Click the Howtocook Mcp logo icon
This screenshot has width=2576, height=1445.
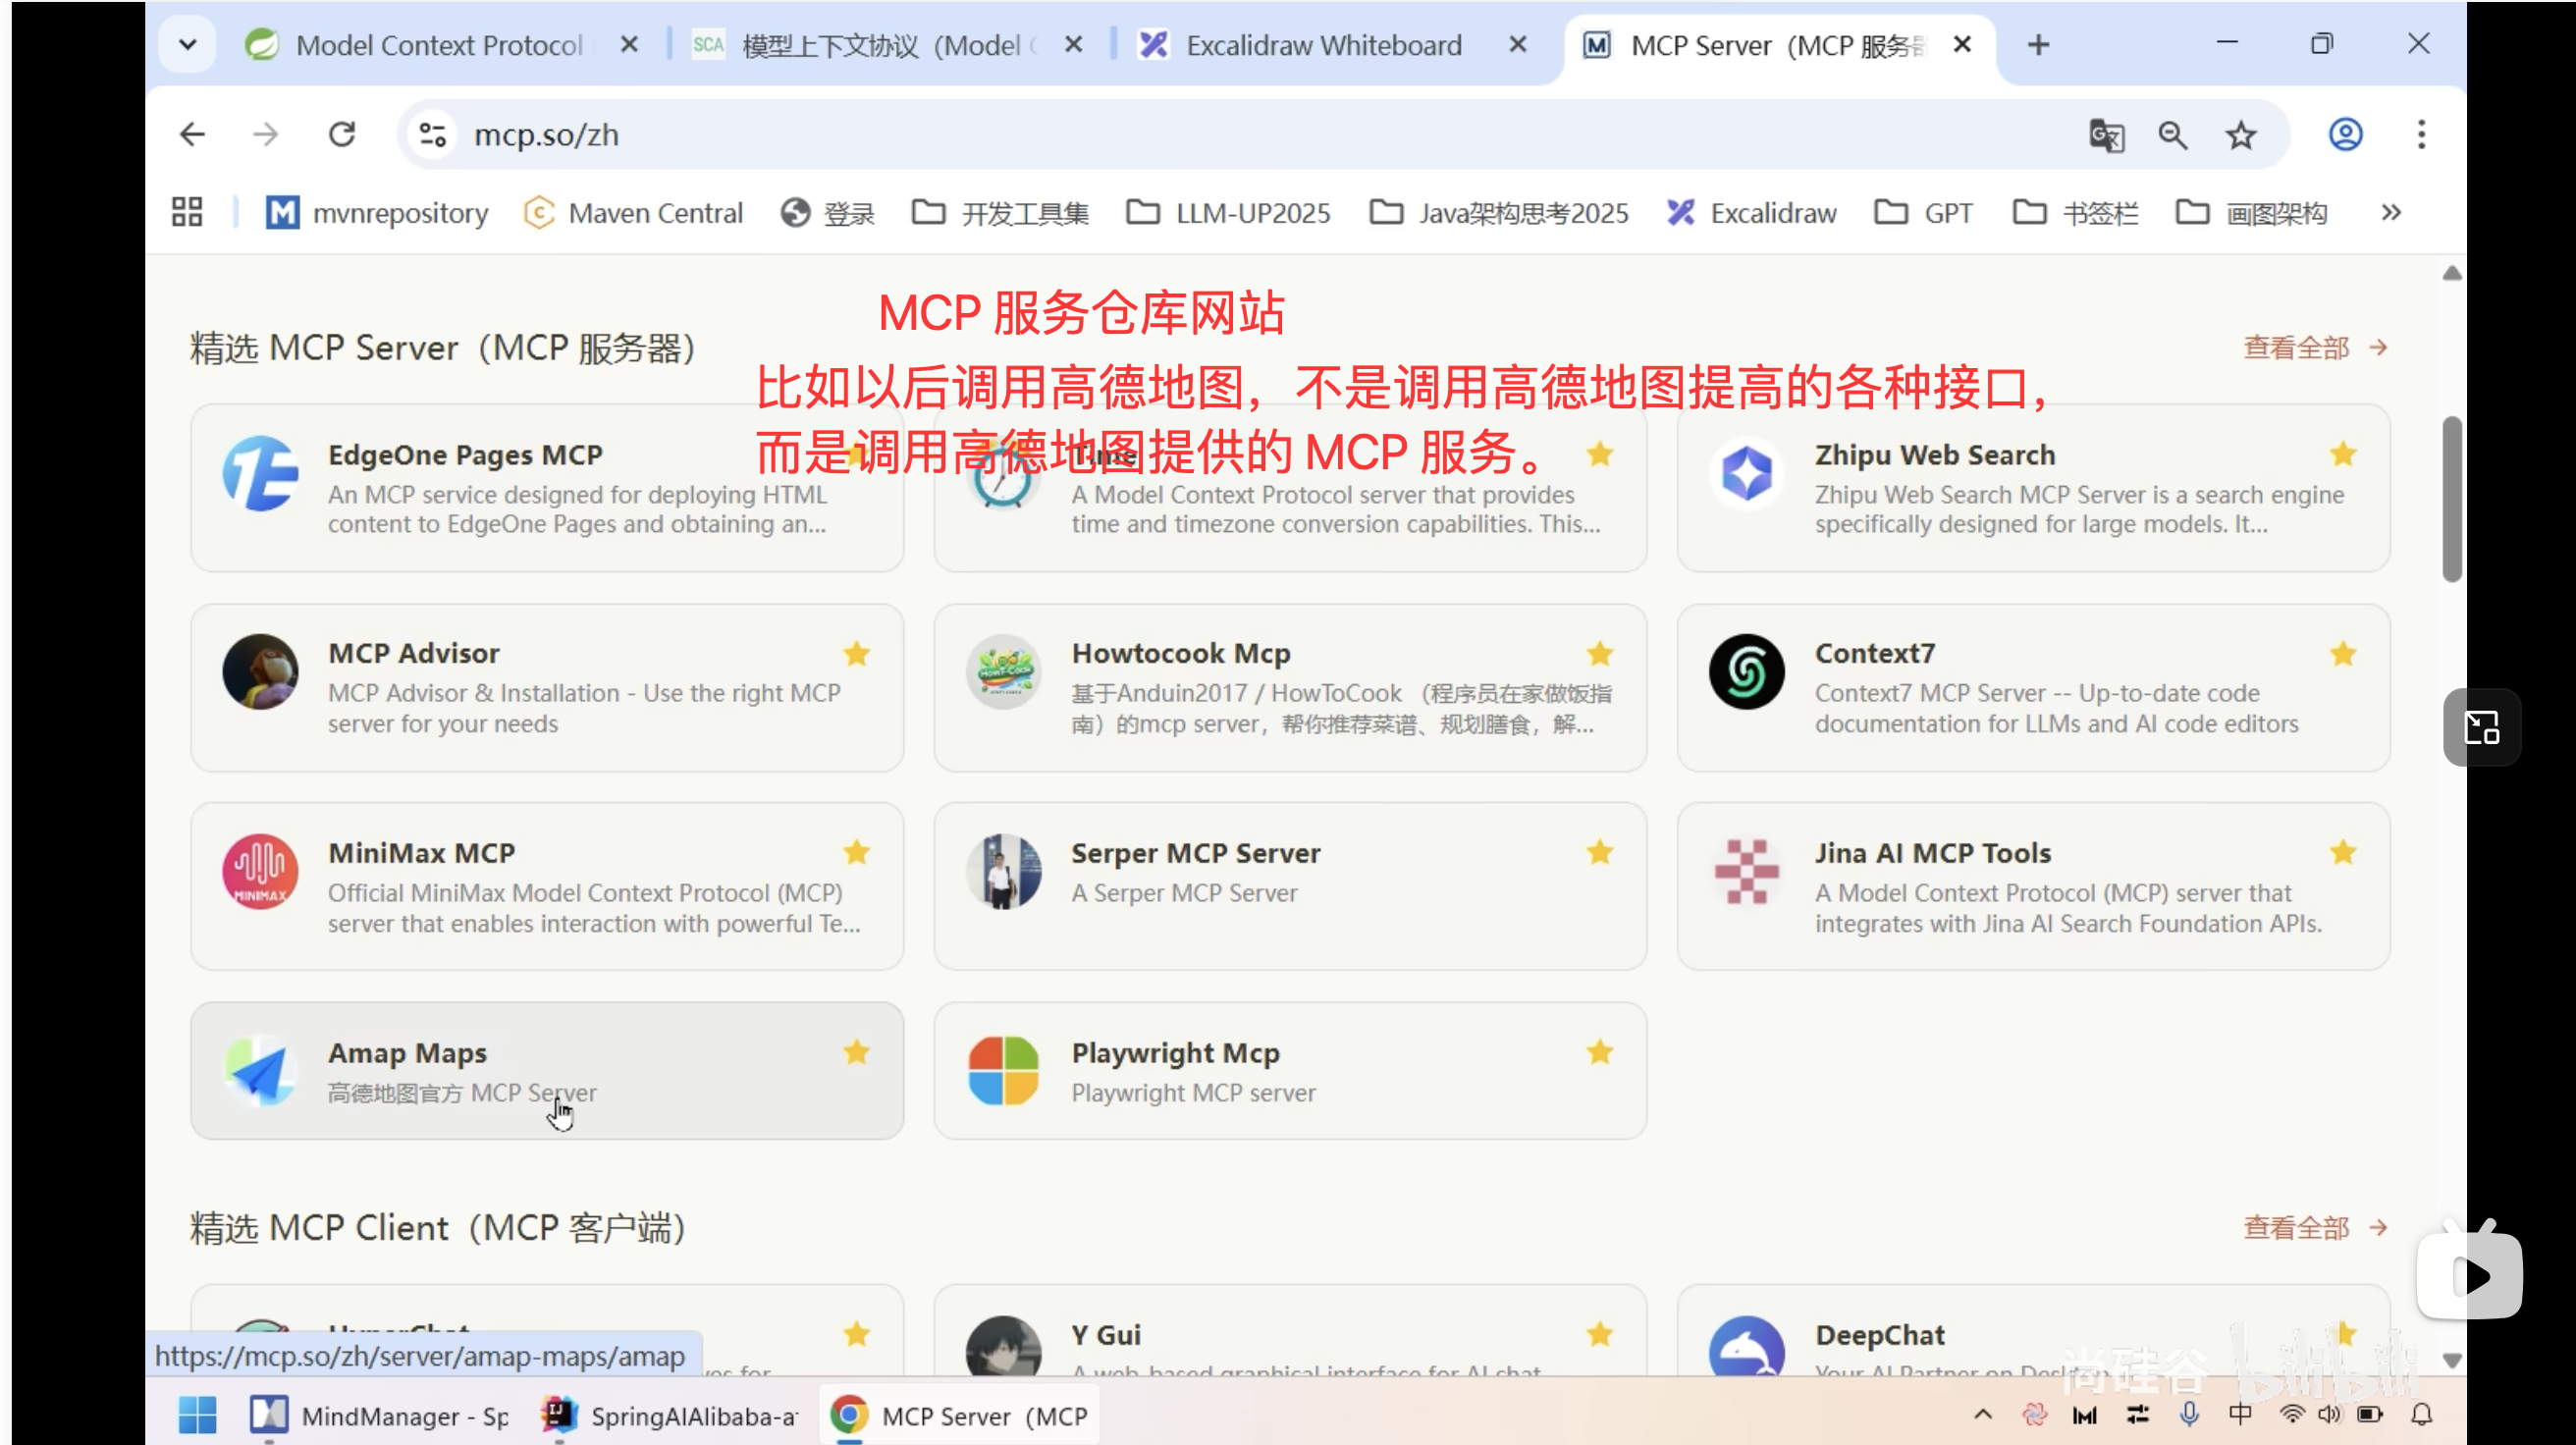1003,672
